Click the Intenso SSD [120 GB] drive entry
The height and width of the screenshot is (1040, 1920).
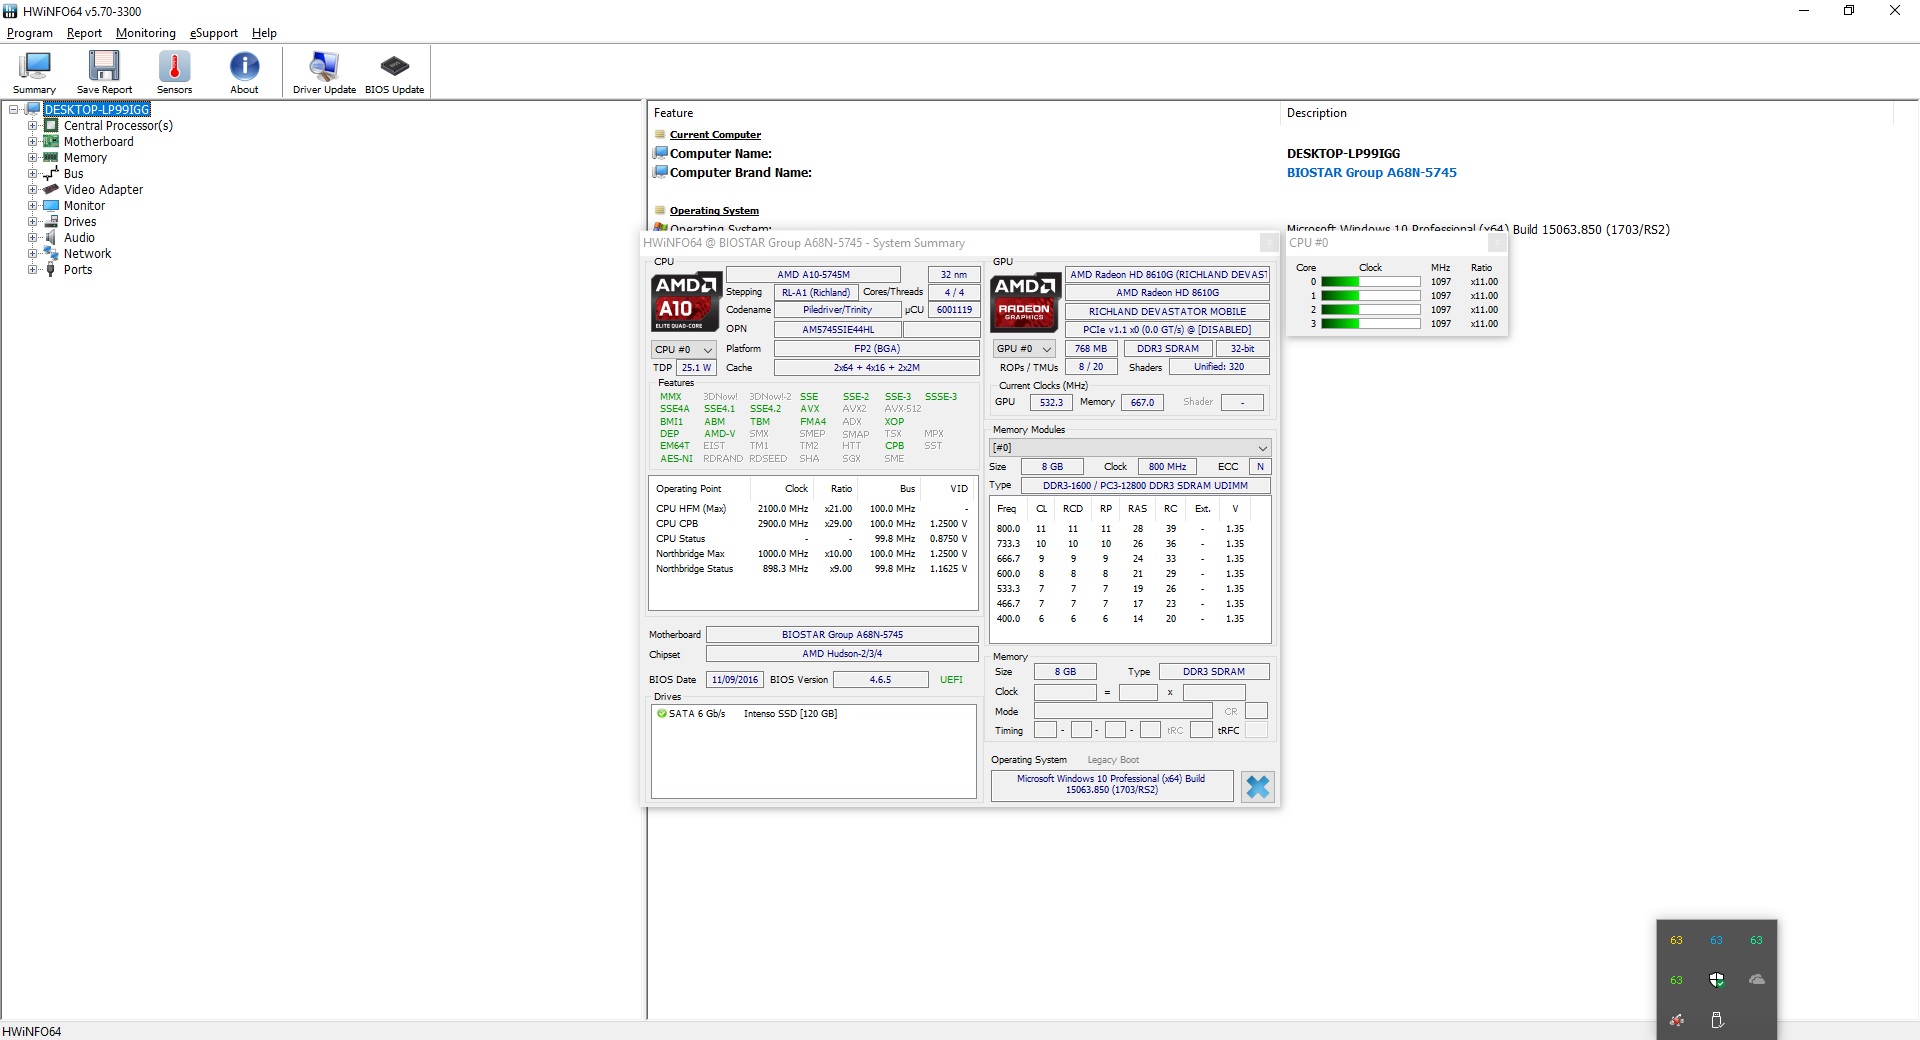[790, 714]
